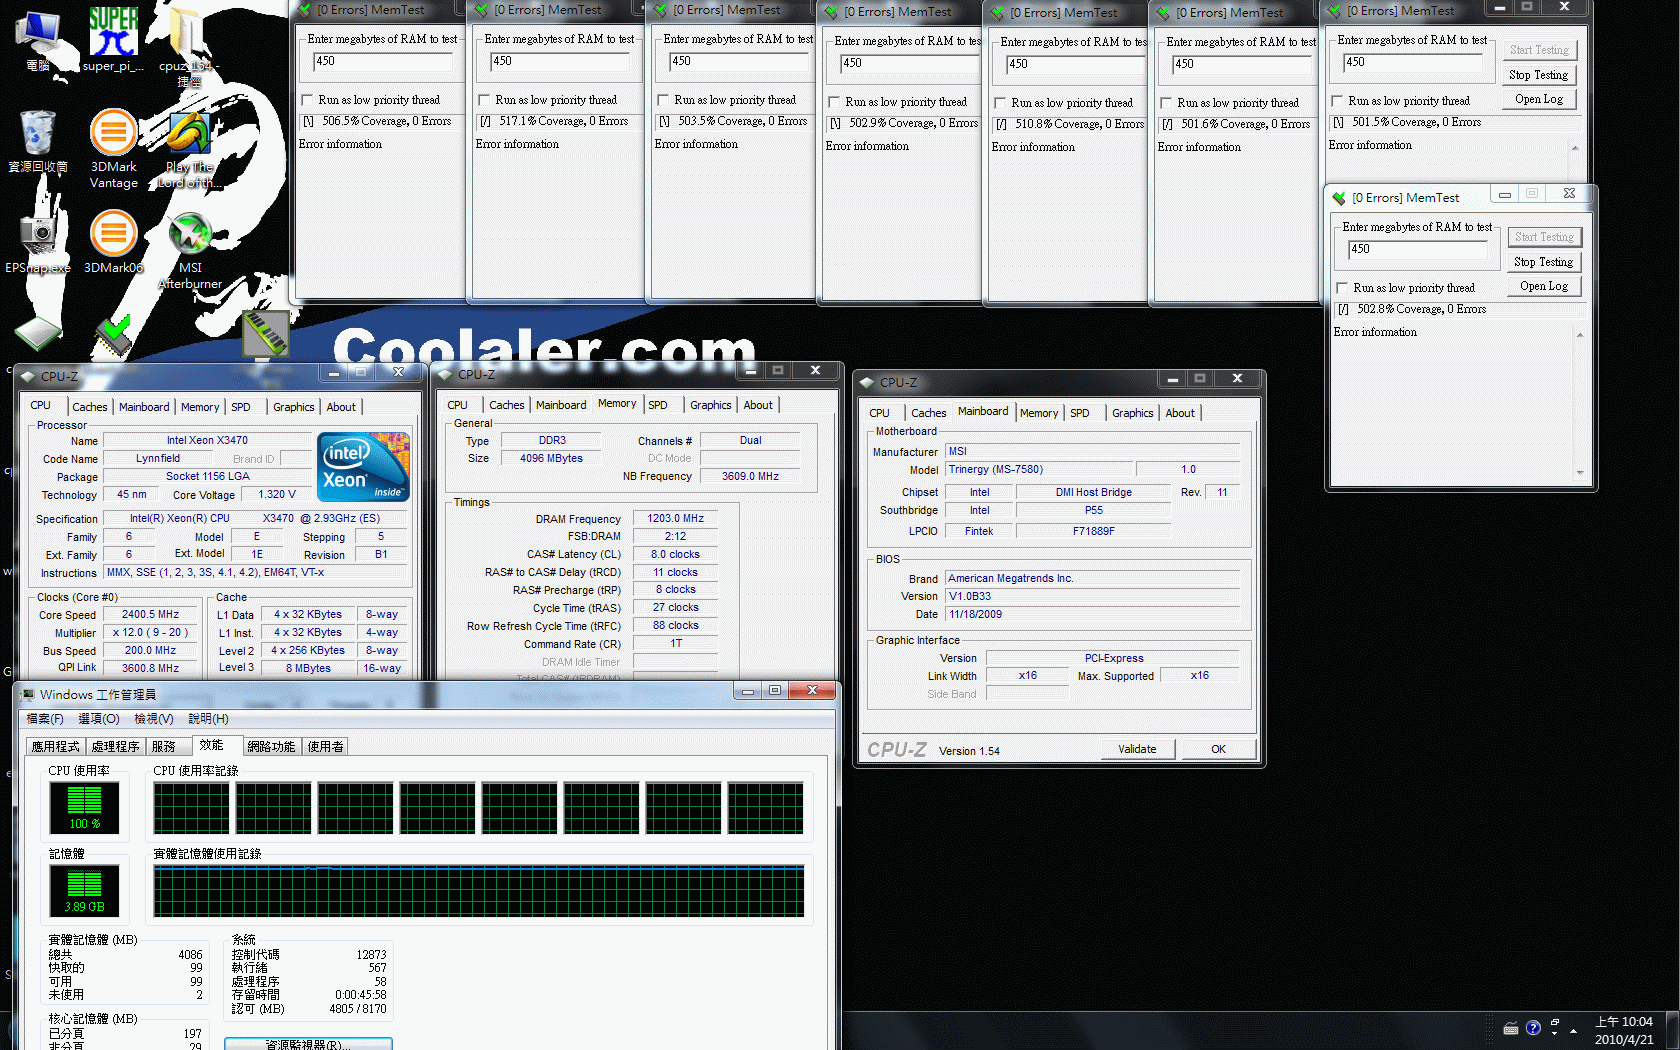
Task: Click the 資源監視器(R)... button in Task Manager
Action: [308, 1044]
